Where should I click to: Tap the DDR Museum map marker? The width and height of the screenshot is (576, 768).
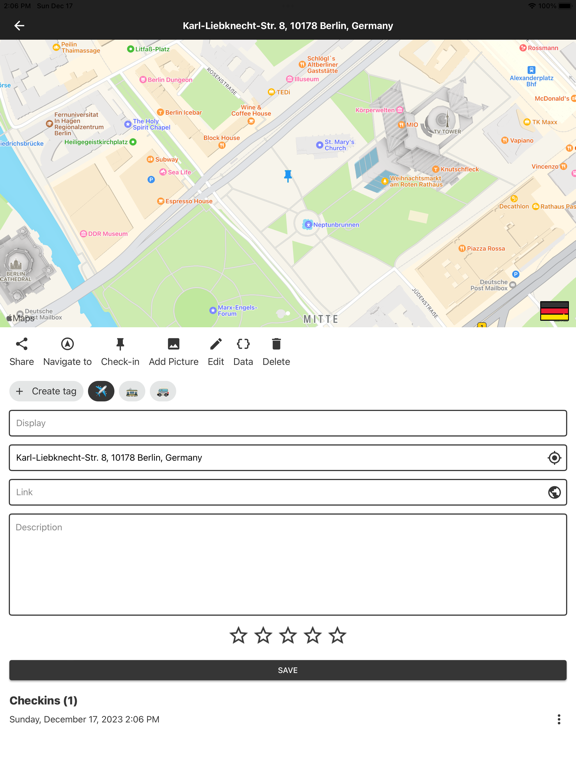coord(83,234)
